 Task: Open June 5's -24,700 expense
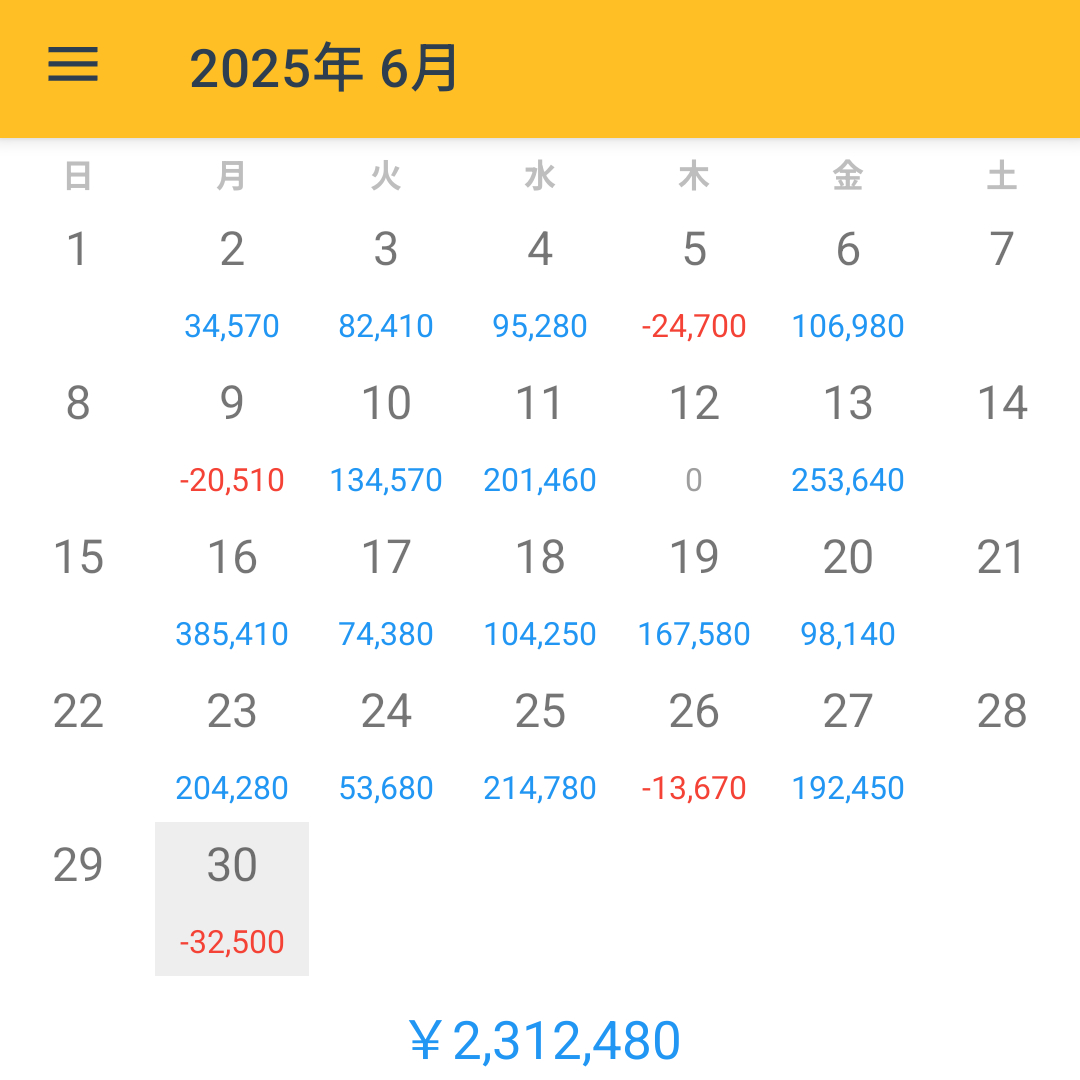pos(694,326)
